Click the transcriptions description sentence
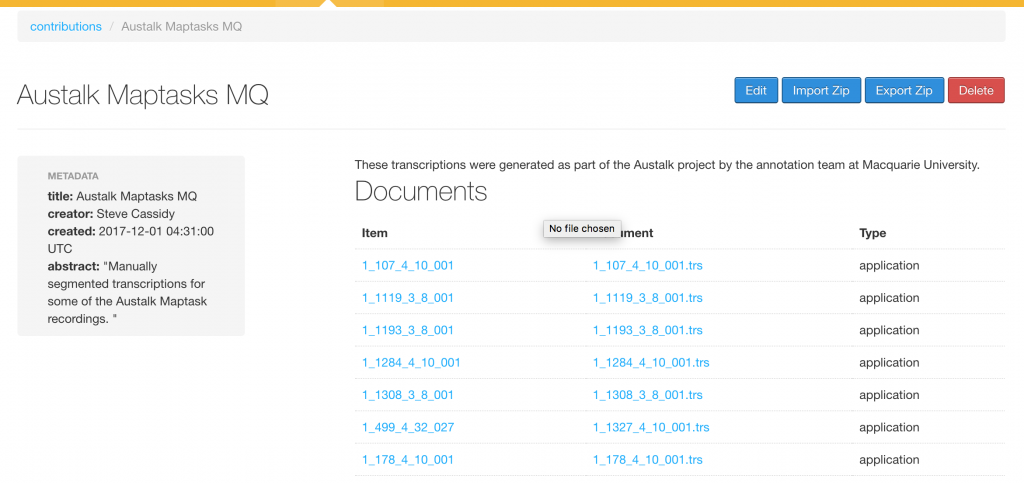 tap(667, 165)
